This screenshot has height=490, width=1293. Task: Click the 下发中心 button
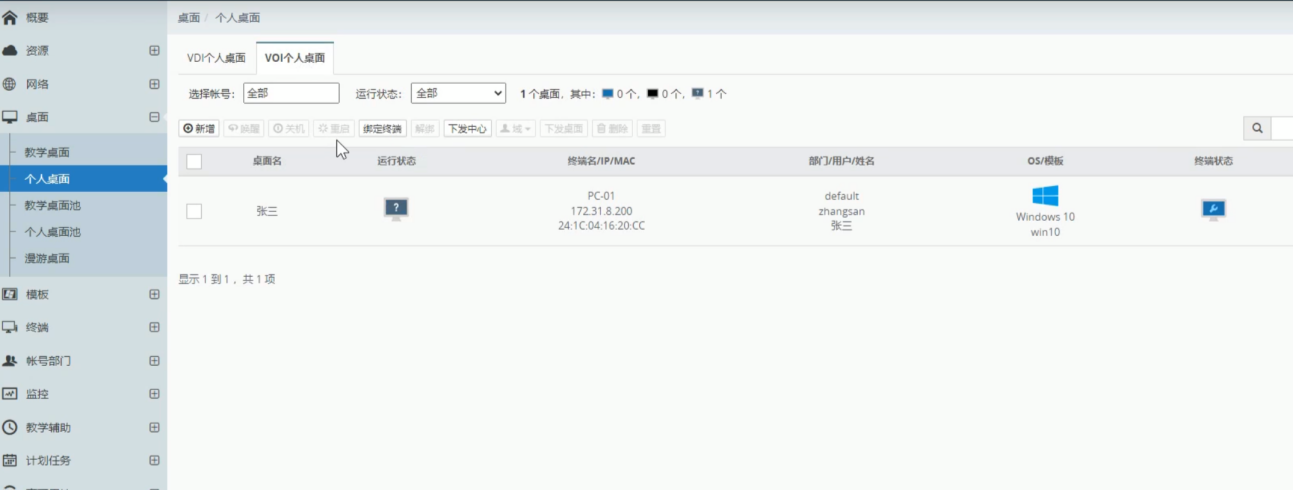(467, 129)
